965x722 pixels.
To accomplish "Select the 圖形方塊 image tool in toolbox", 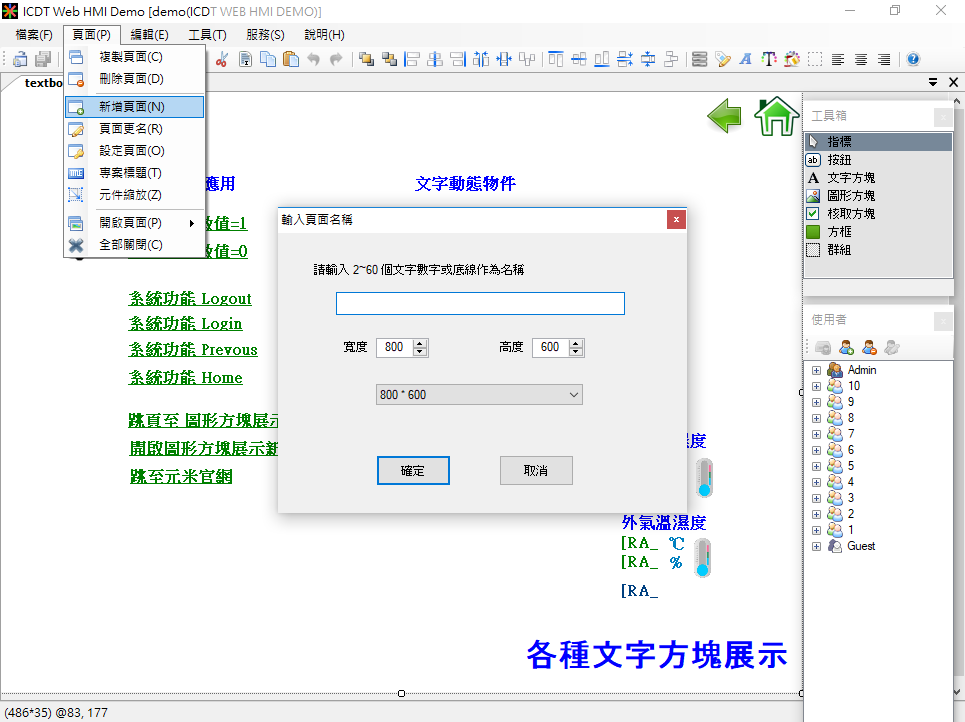I will click(851, 196).
